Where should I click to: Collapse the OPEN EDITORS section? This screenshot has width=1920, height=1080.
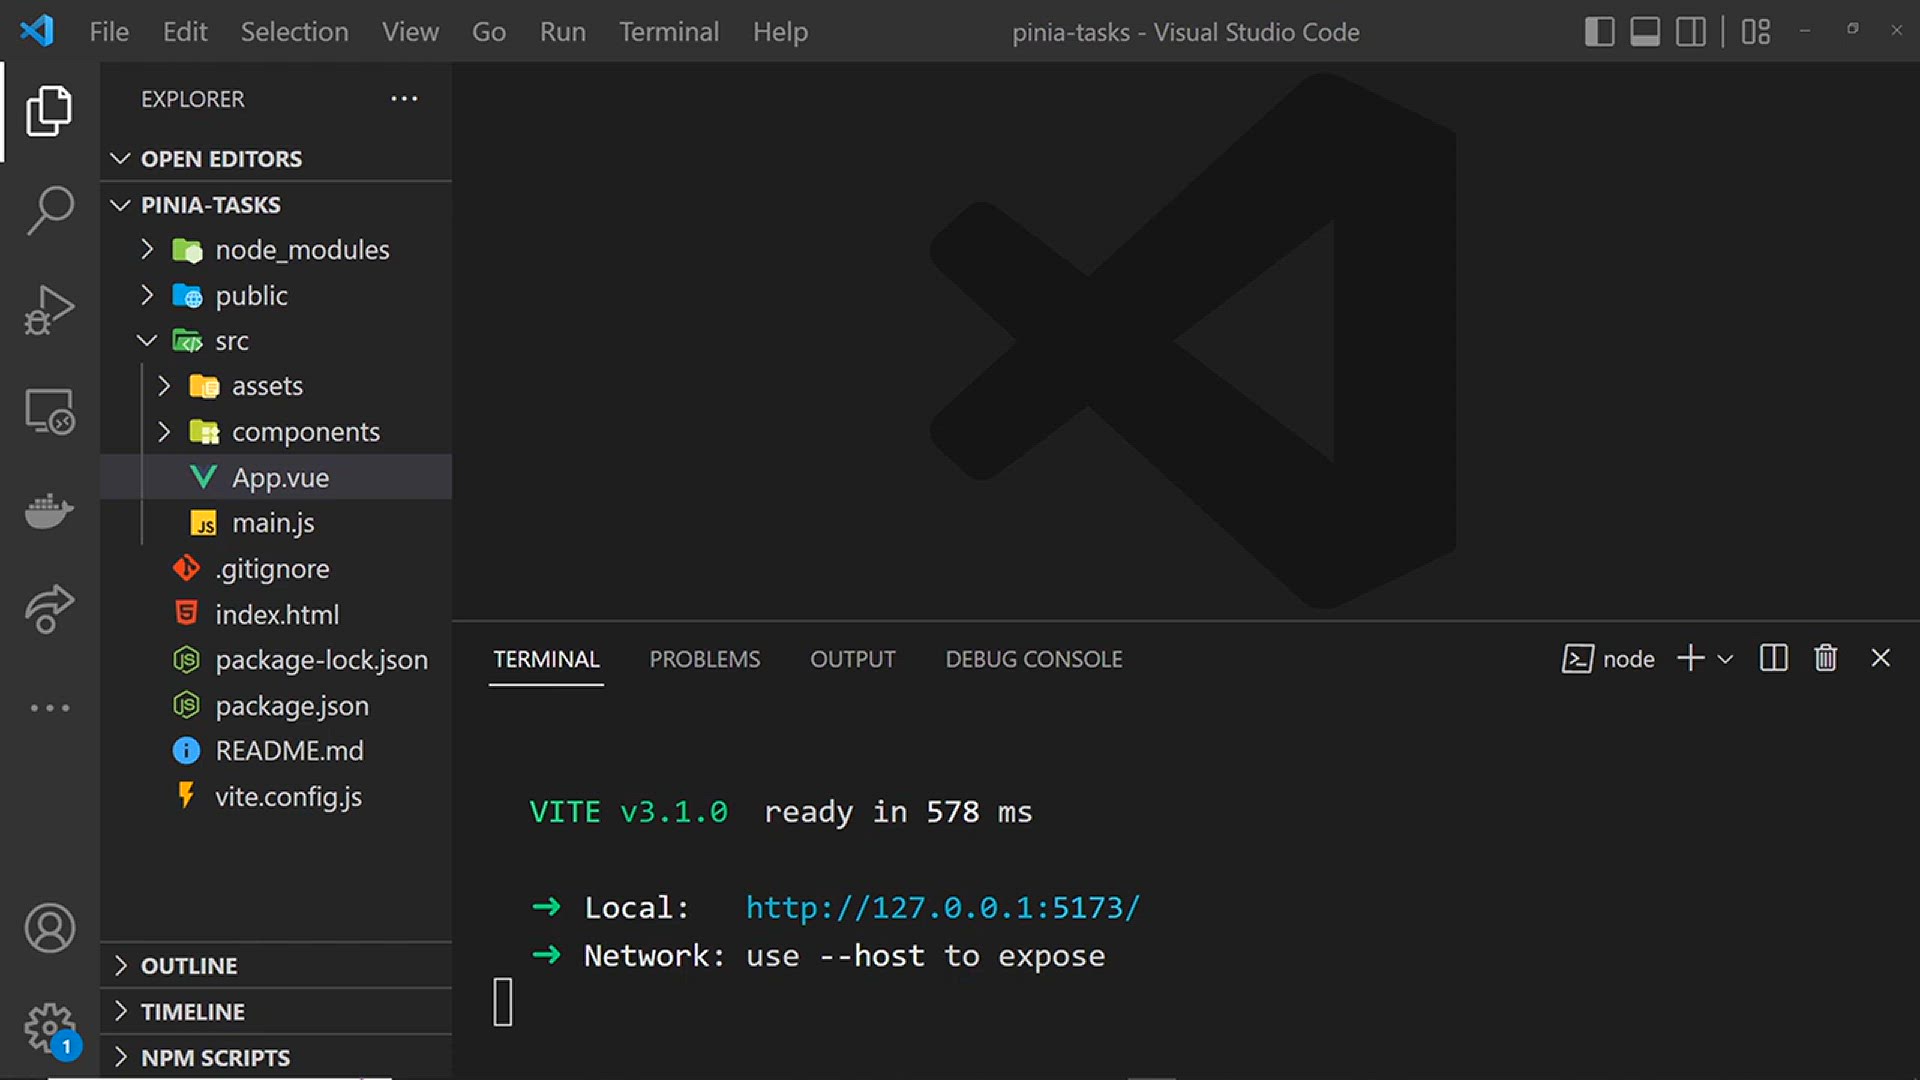276,158
